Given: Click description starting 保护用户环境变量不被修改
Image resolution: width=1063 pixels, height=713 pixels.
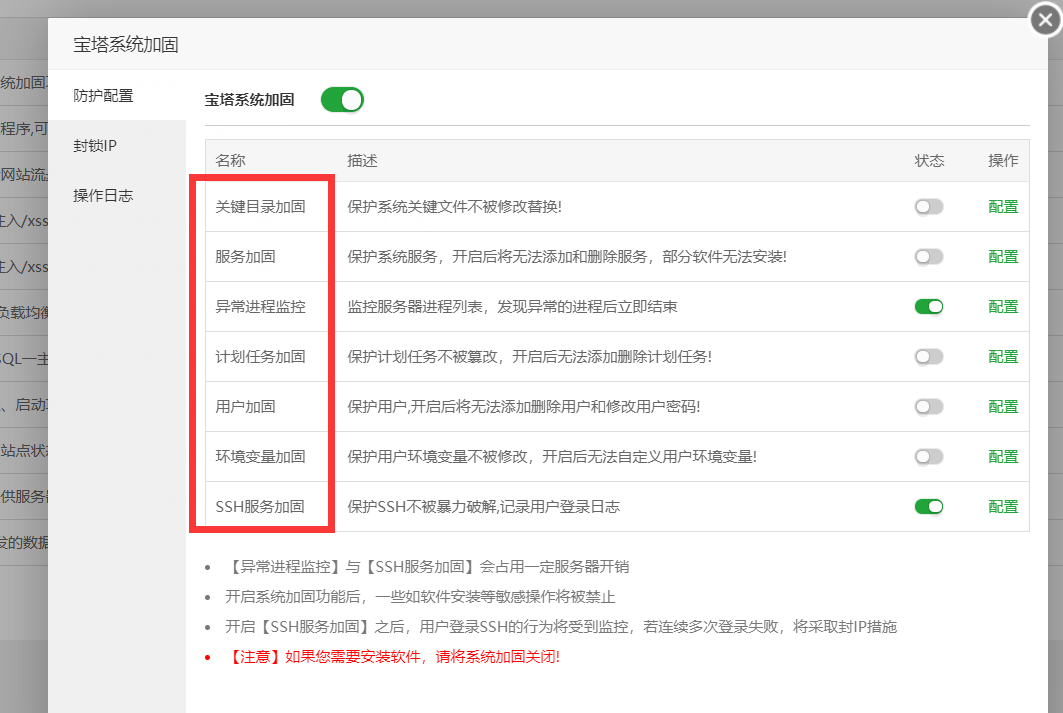Looking at the screenshot, I should 552,457.
